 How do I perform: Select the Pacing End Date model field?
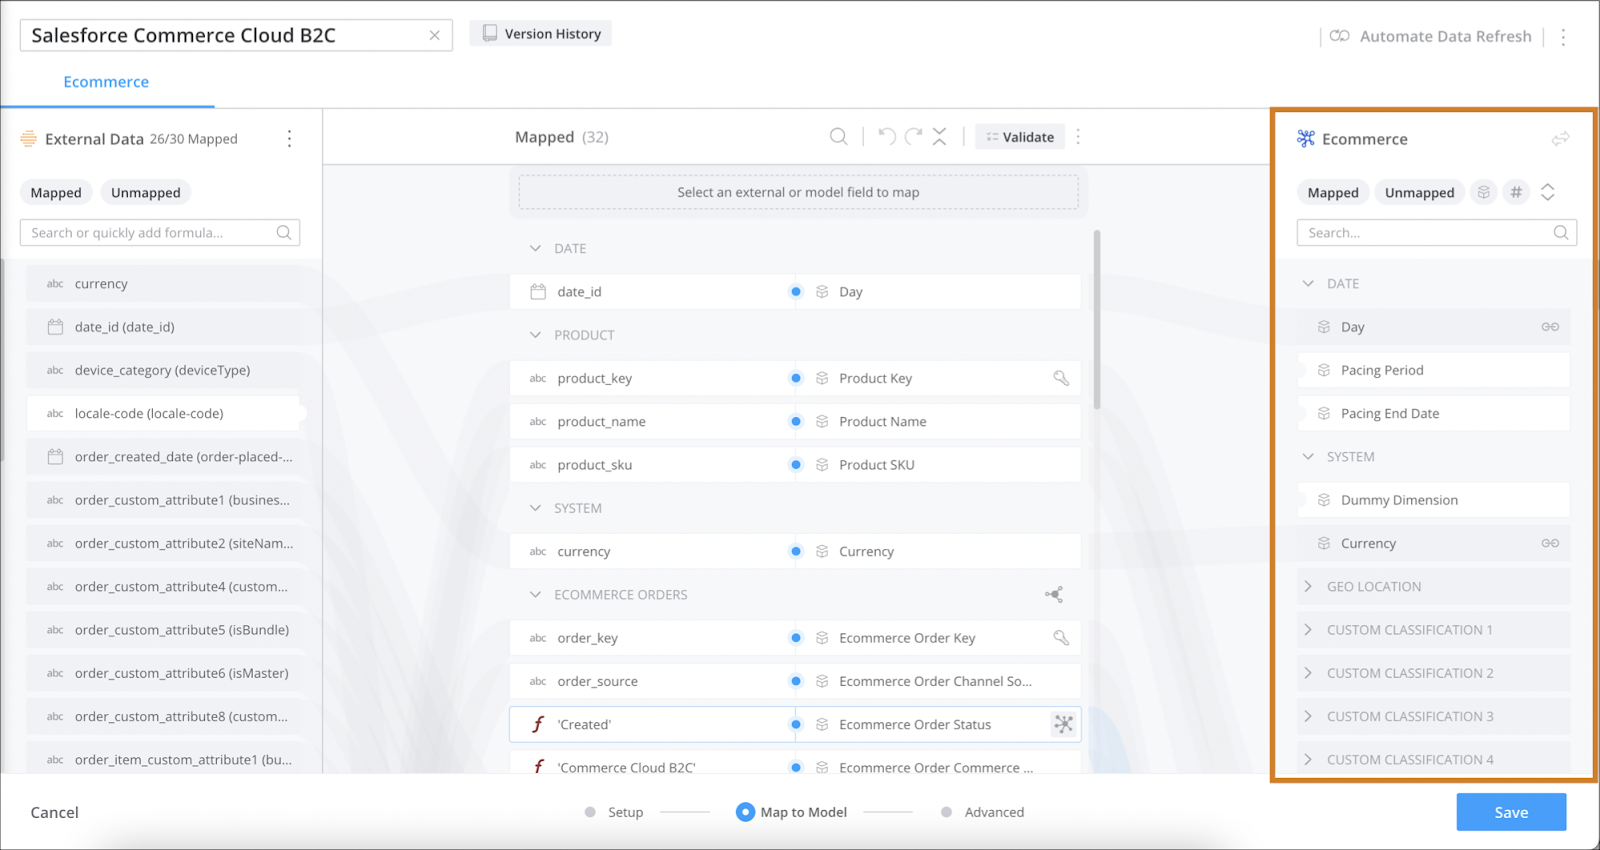click(1433, 413)
